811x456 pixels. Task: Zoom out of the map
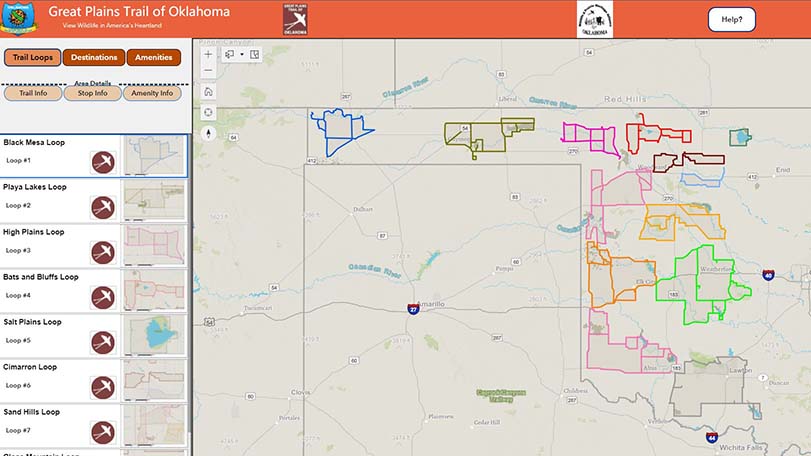pyautogui.click(x=208, y=71)
